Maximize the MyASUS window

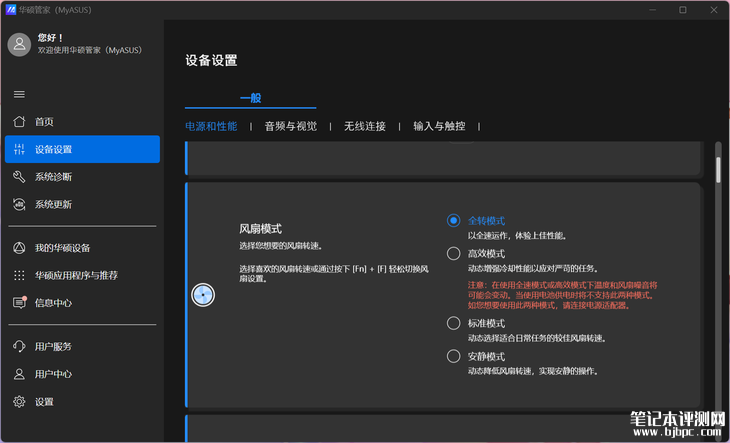(x=683, y=10)
